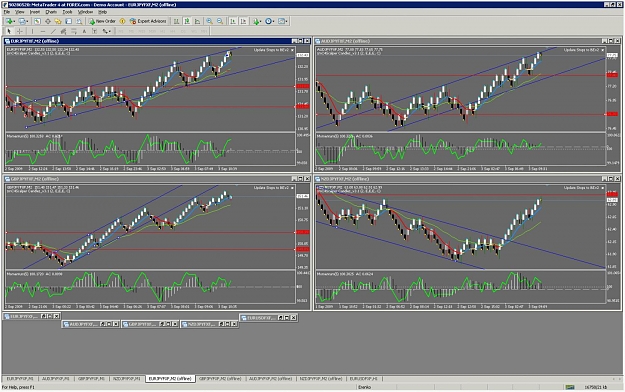Image resolution: width=625 pixels, height=392 pixels.
Task: Expand the Arrows objects dropdown arrow
Action: coord(110,31)
